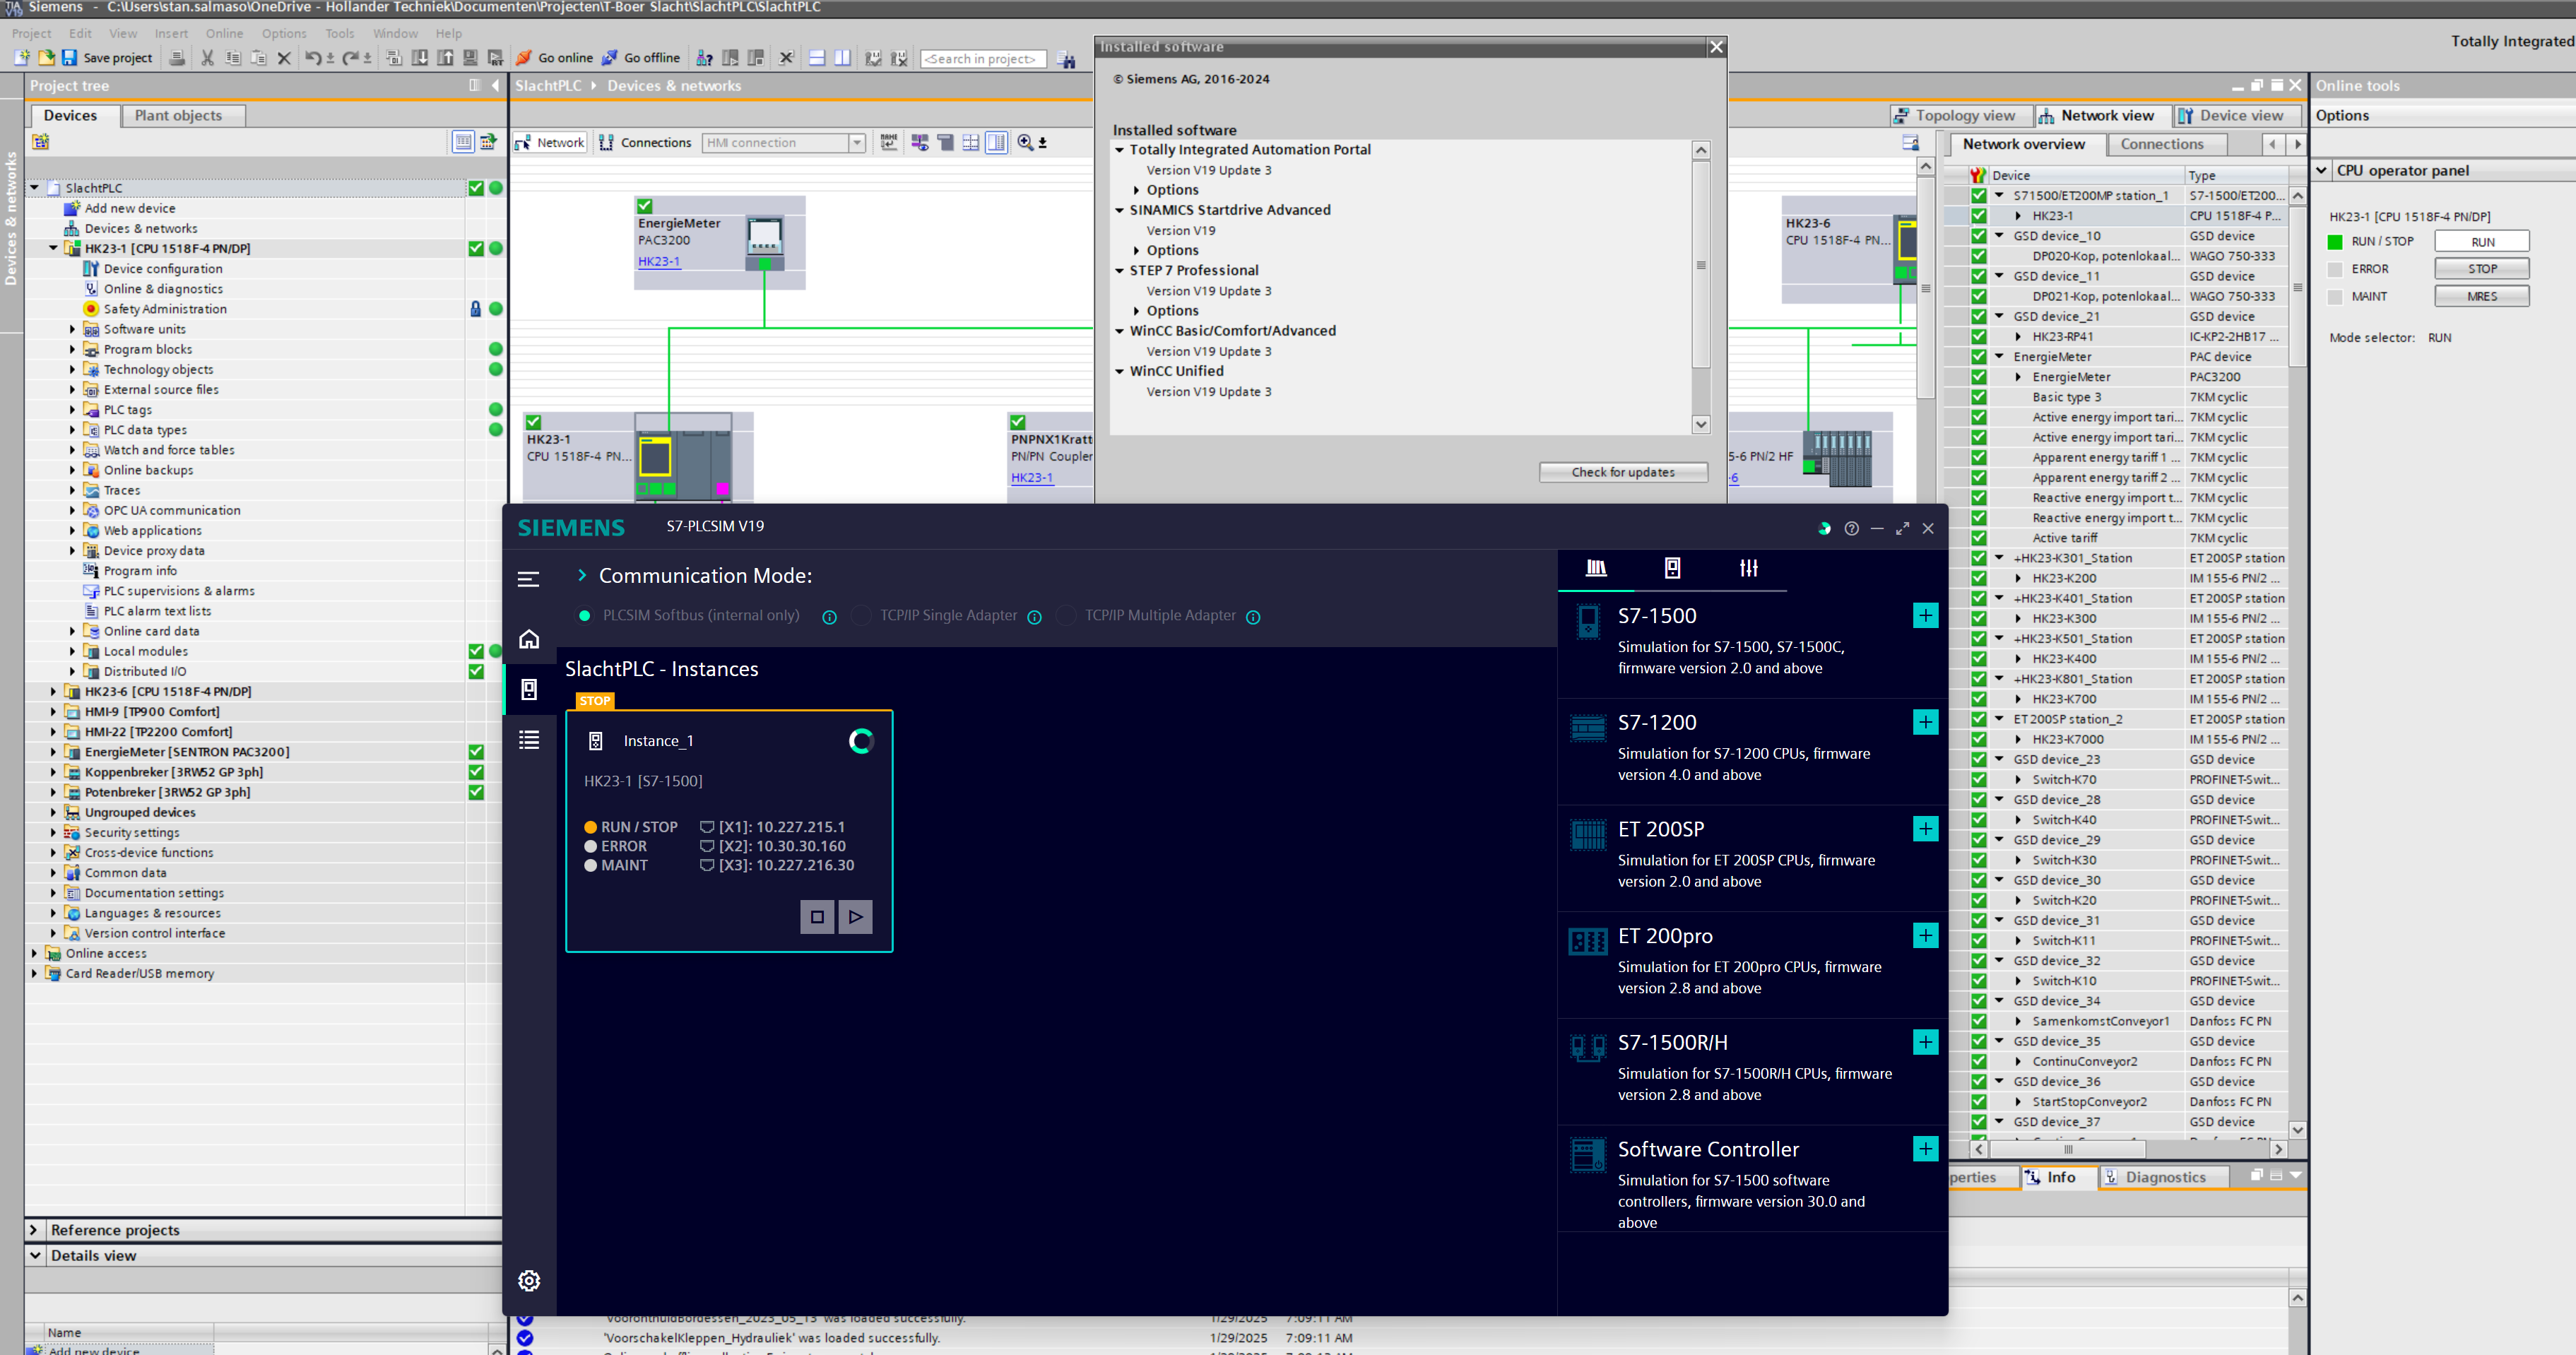Click the MRES button in CPU panel

coord(2481,297)
